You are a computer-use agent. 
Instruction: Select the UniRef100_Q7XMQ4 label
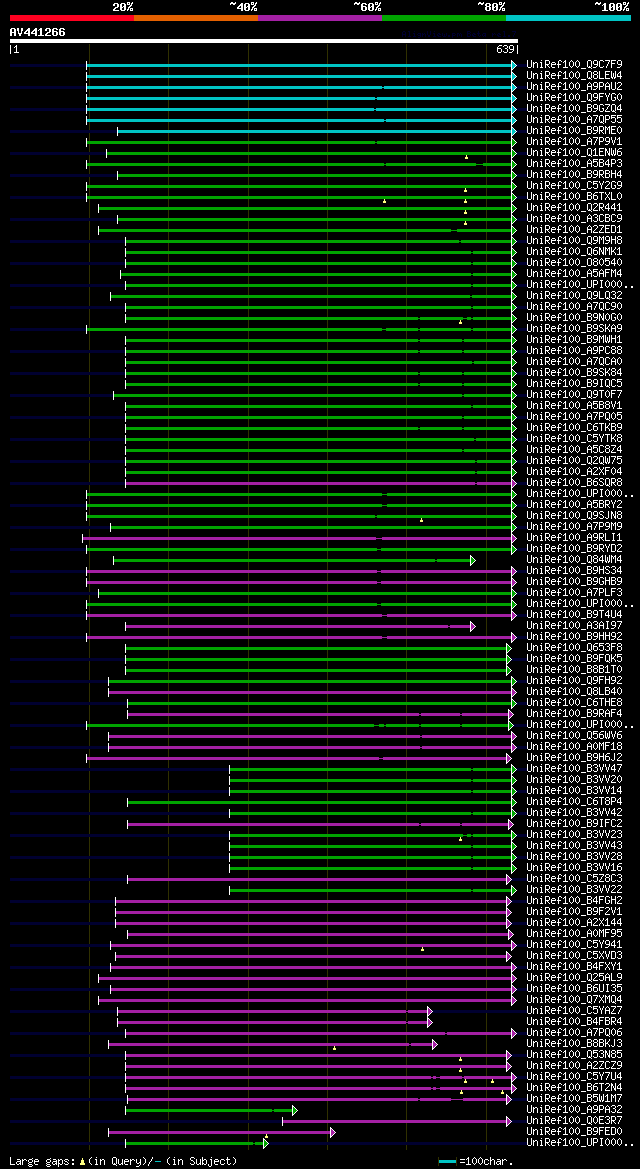tap(574, 1001)
